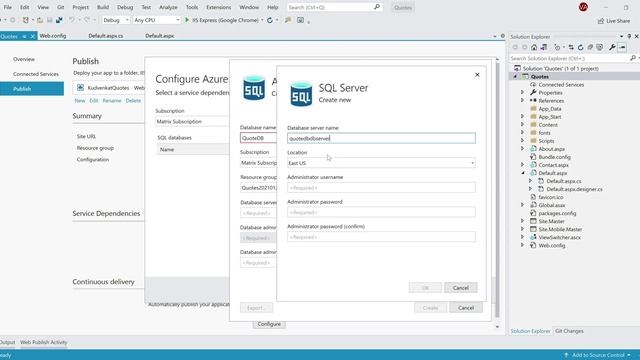Click the icon right of the browser refresh dropdown
Screen dimensions: 640x360
[x=288, y=20]
